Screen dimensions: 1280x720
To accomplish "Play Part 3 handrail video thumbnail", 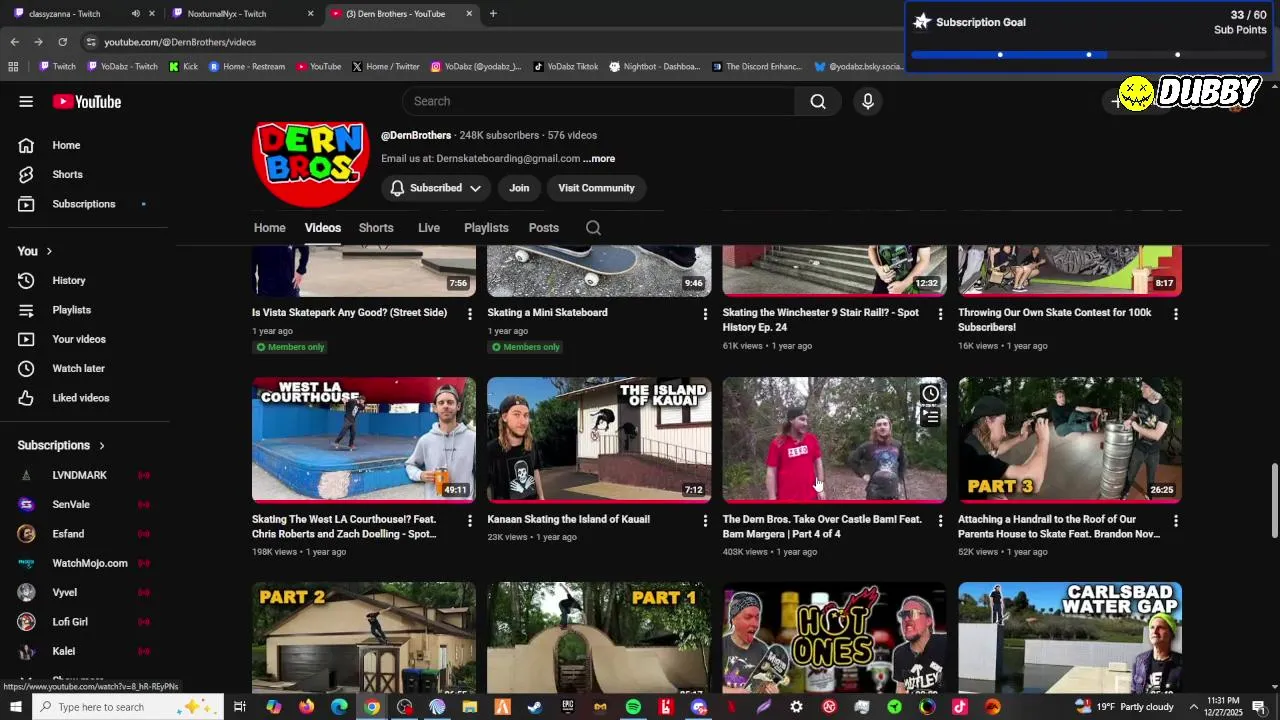I will point(1070,439).
